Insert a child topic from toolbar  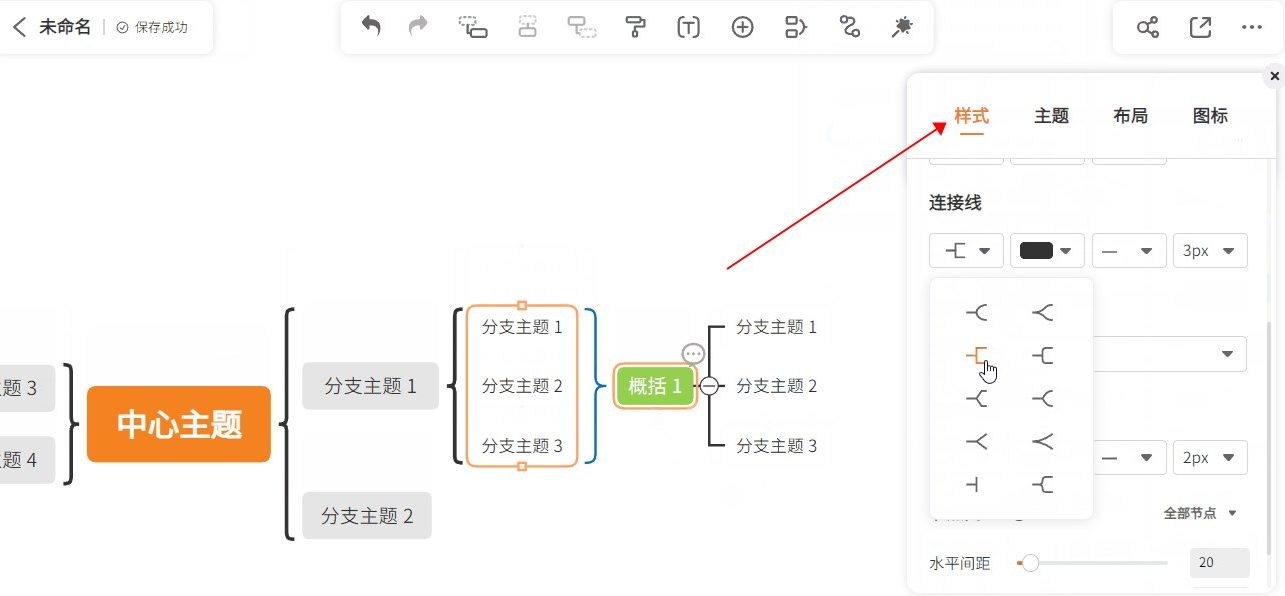[x=473, y=27]
